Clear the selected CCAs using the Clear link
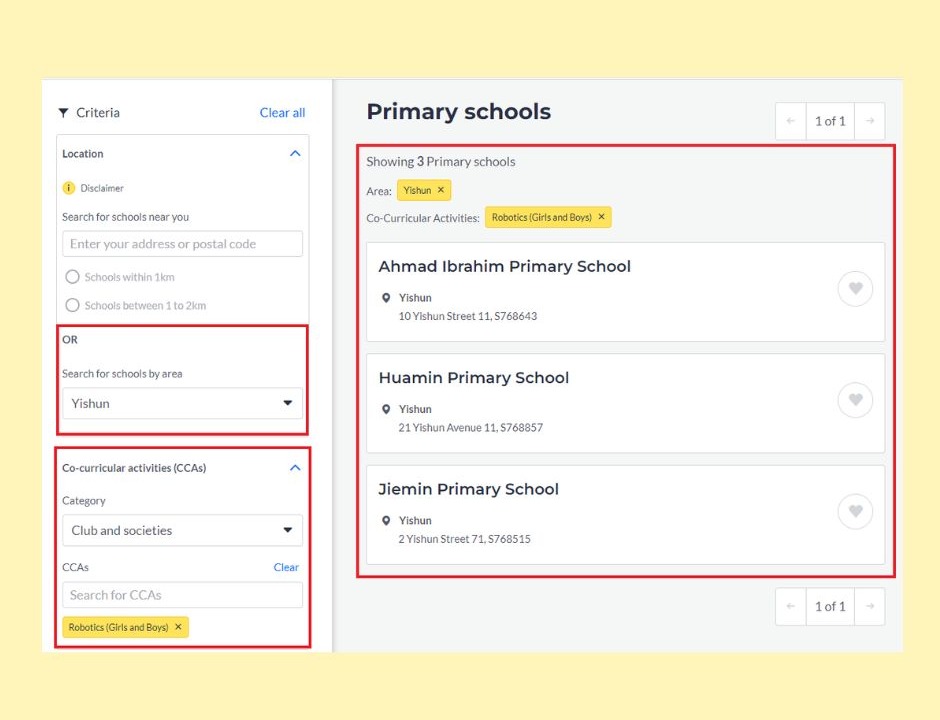 (286, 567)
